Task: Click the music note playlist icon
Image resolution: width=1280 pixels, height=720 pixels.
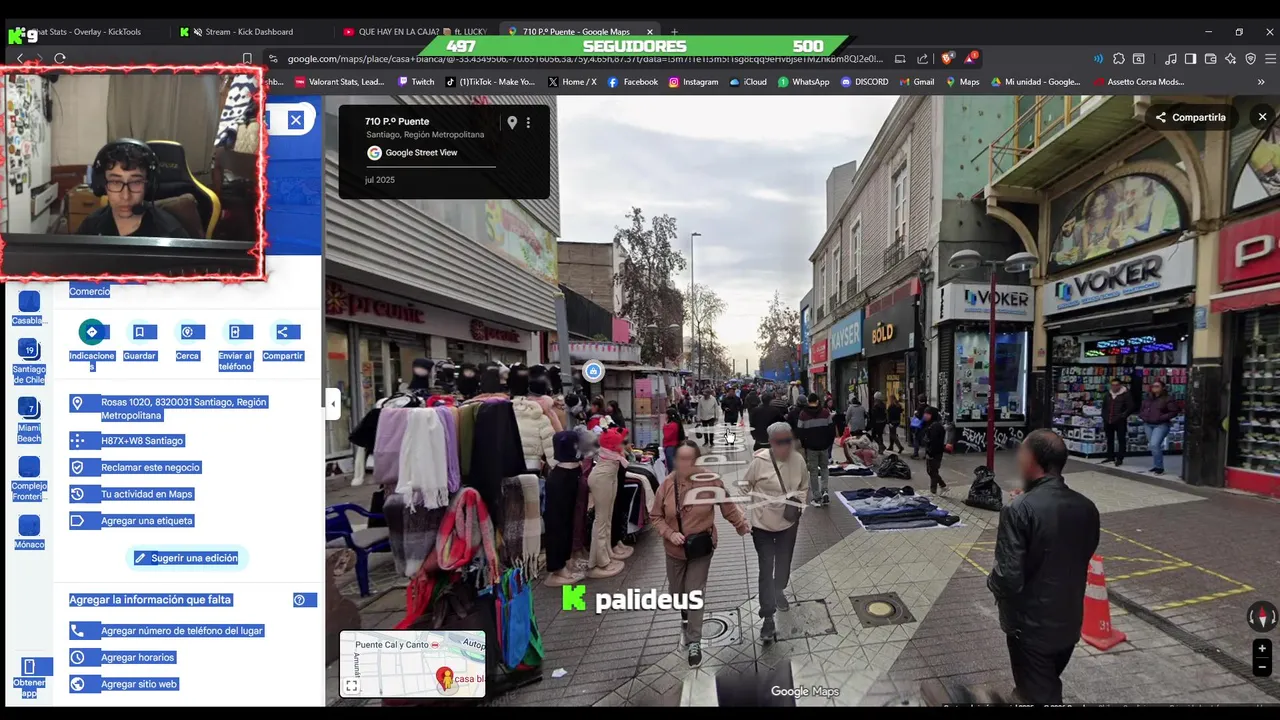Action: coord(1170,59)
